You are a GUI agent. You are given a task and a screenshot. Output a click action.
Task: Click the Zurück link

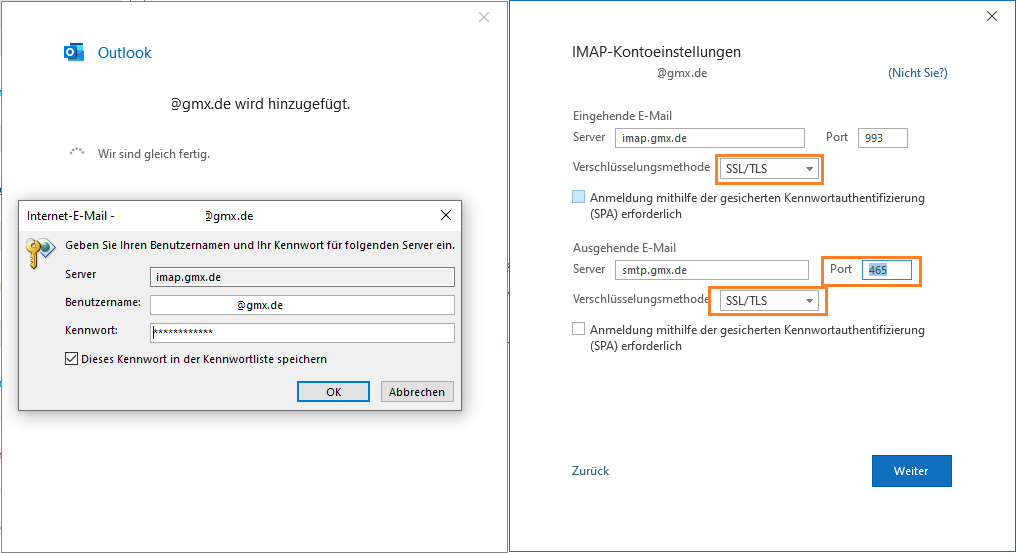pyautogui.click(x=590, y=471)
